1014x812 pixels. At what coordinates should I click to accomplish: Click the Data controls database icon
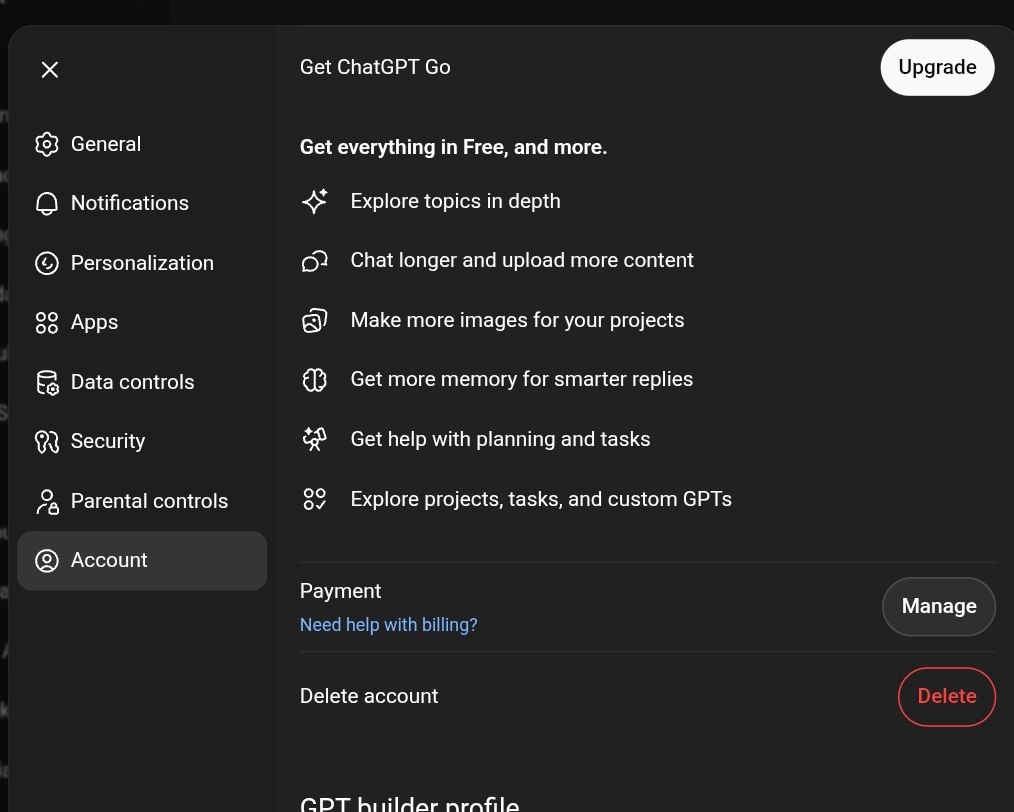(x=47, y=382)
